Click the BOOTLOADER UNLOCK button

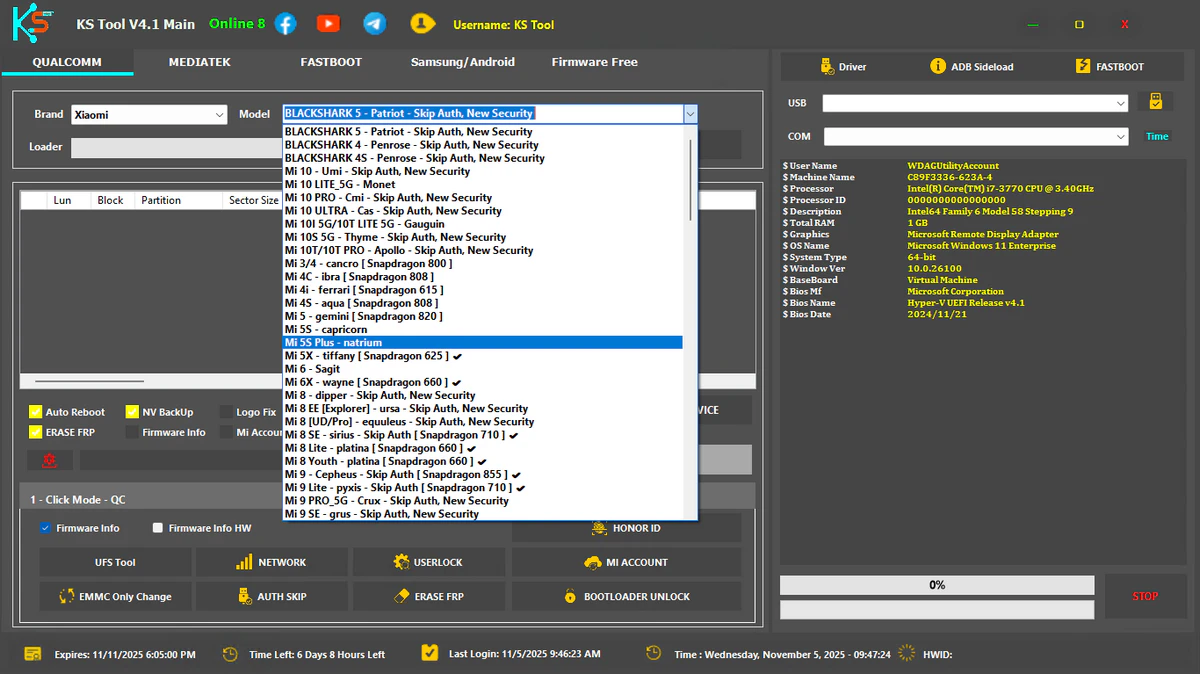coord(627,597)
